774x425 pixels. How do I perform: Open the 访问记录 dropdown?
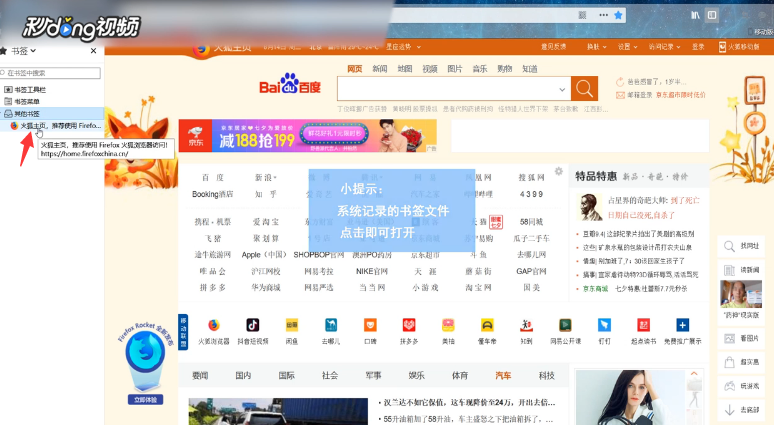click(x=664, y=47)
